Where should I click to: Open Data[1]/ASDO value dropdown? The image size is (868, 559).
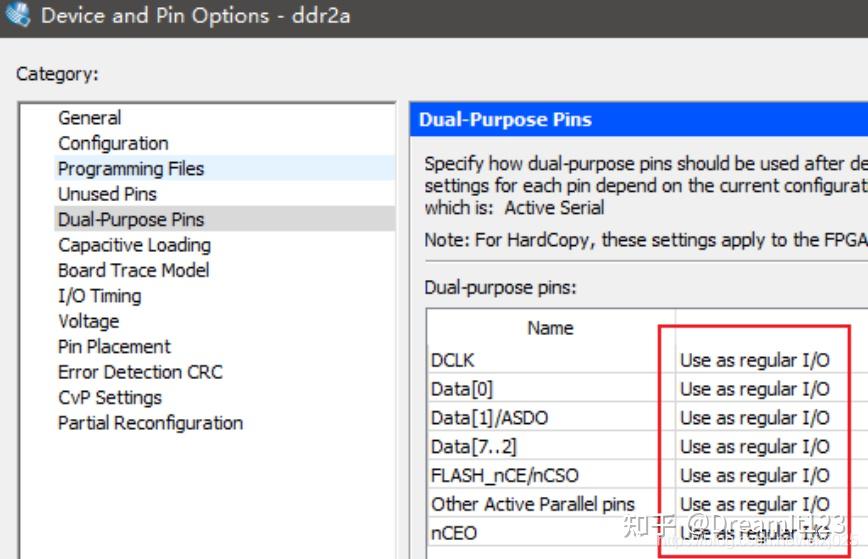(x=755, y=418)
